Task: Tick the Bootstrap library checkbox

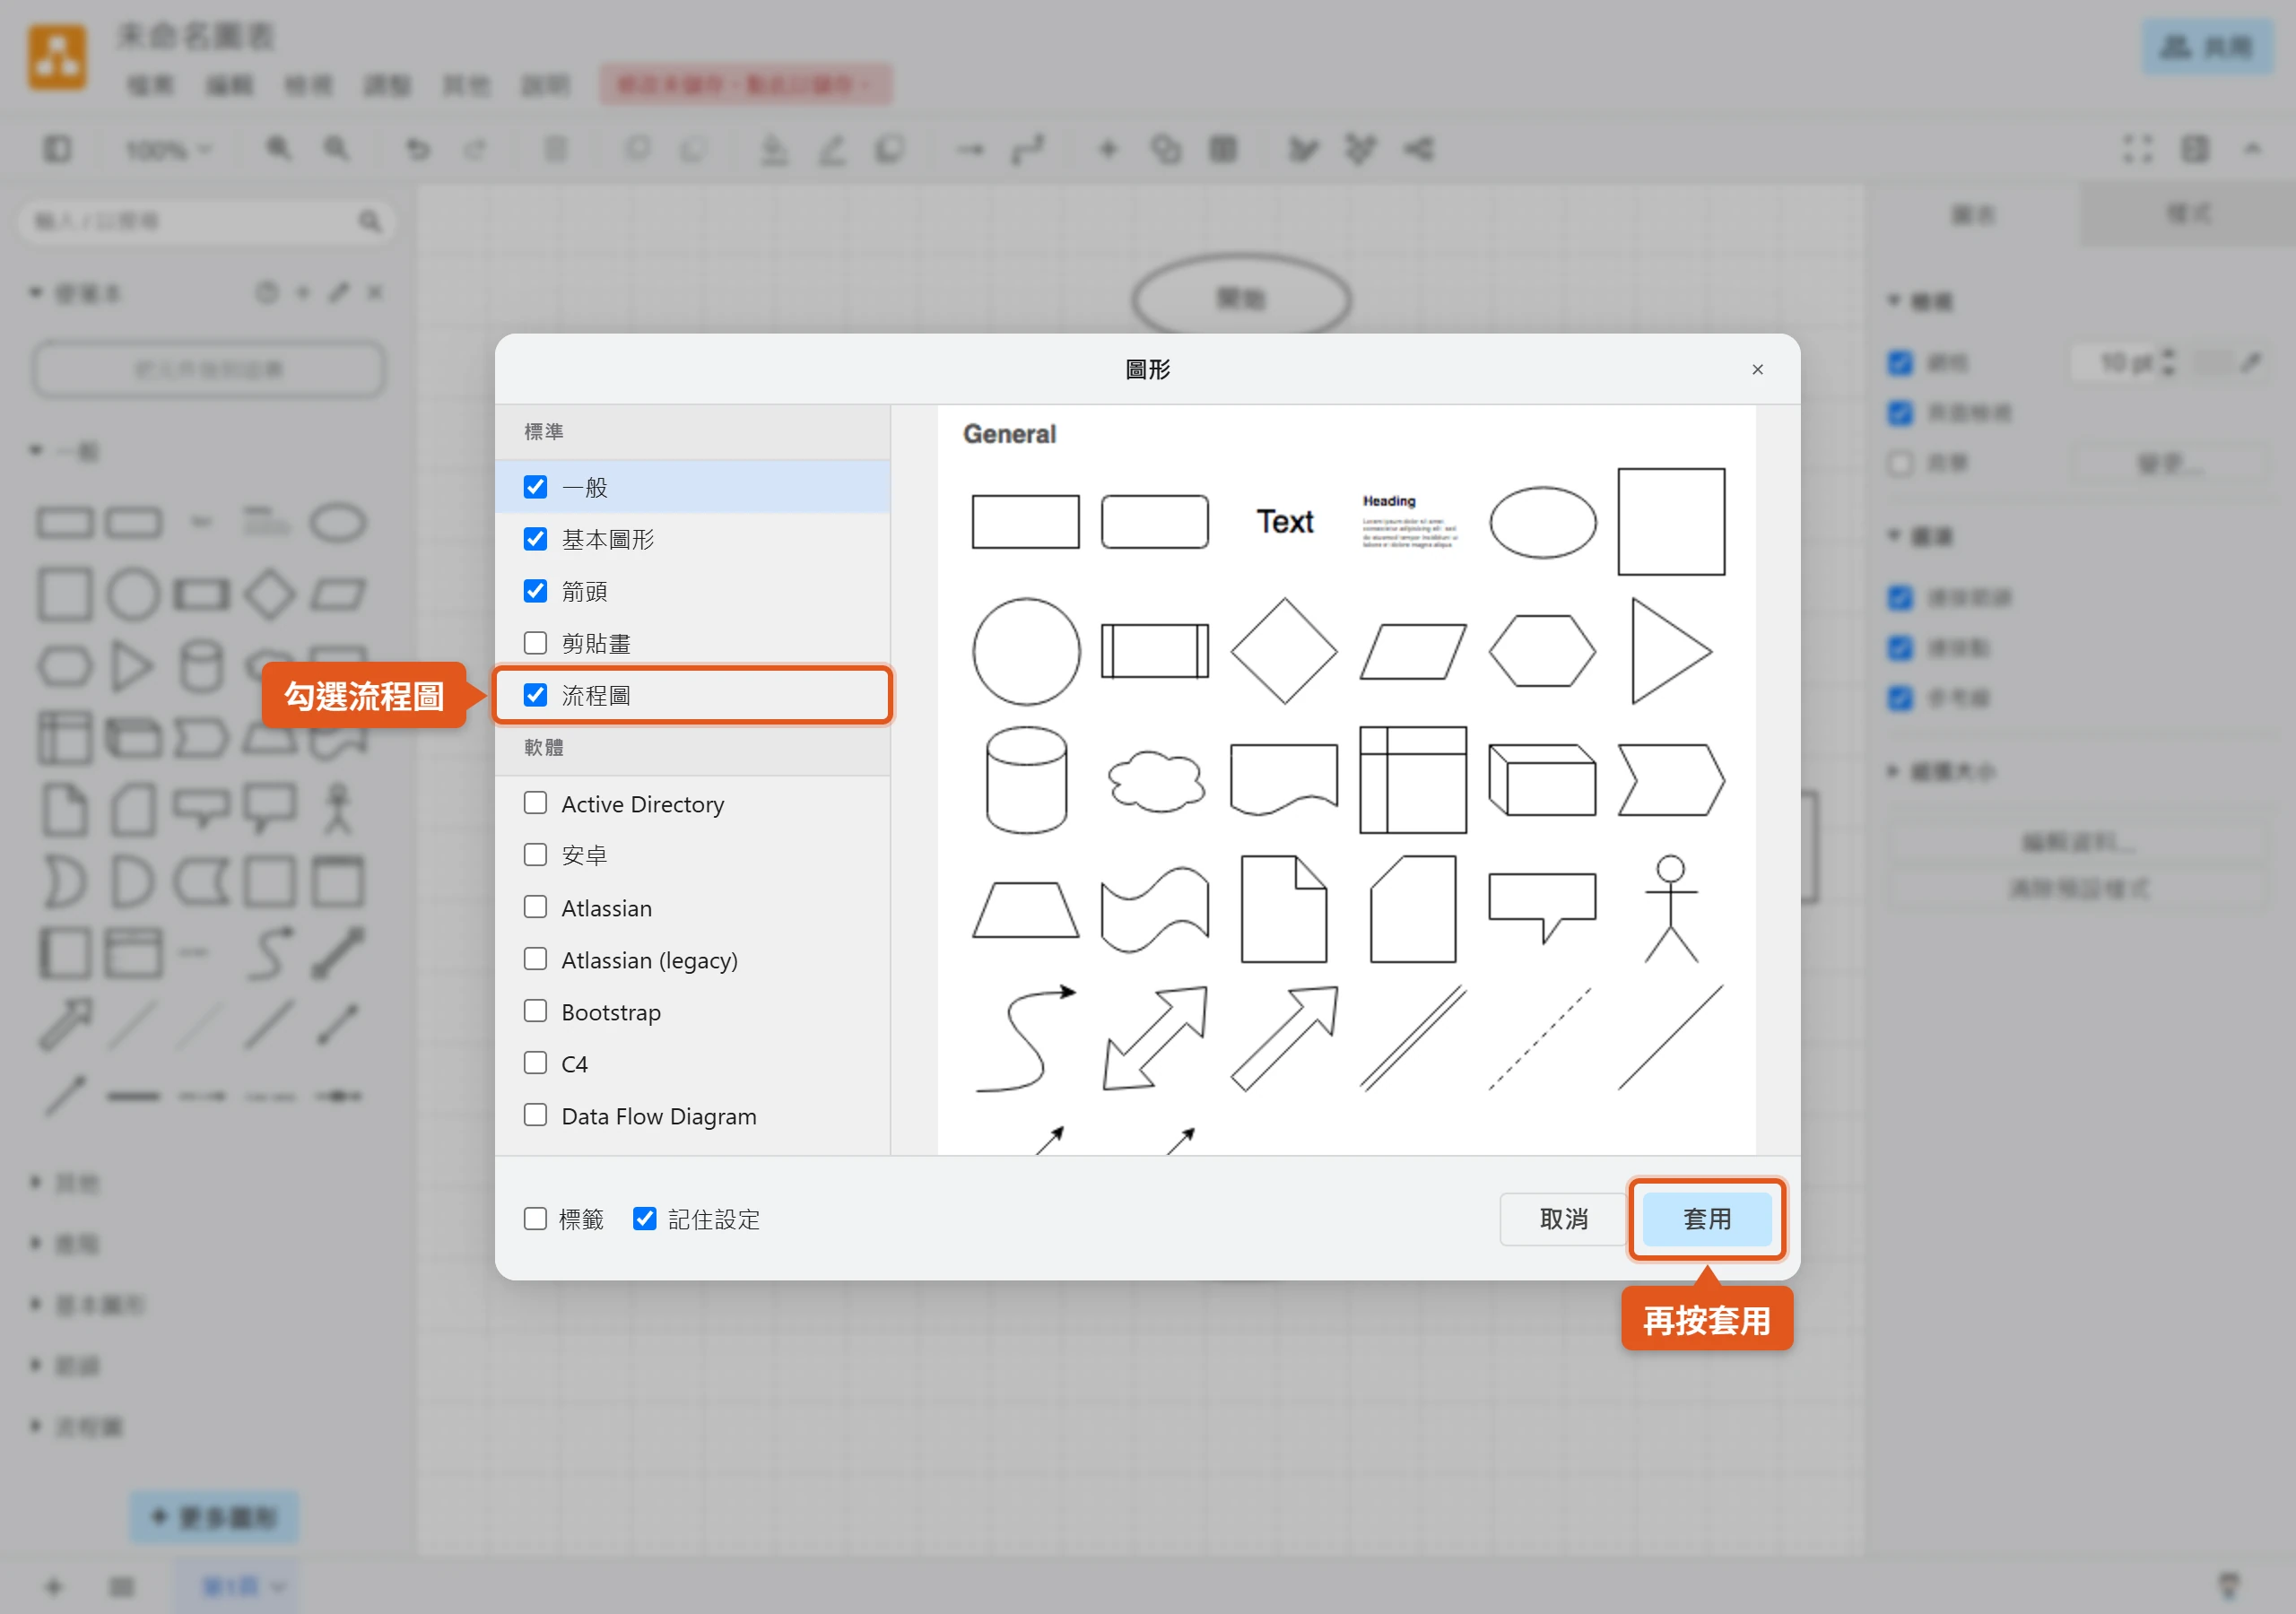Action: click(535, 1011)
